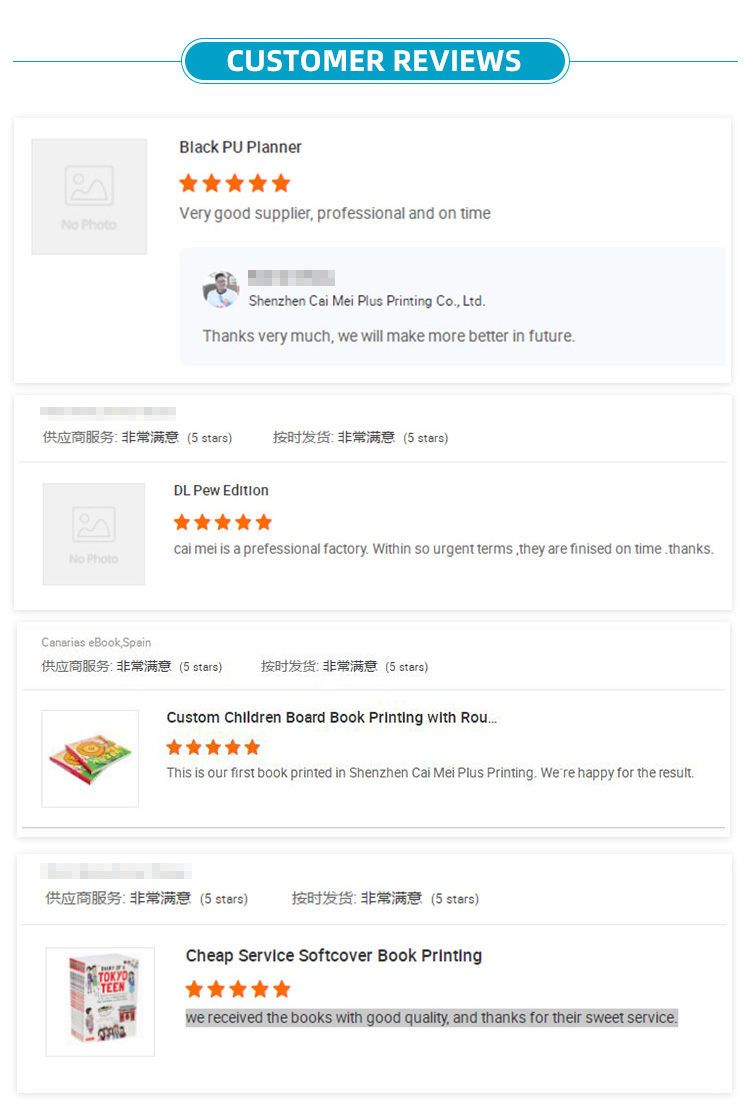Click the stars under Cheap Service Softcover Book
Image resolution: width=750 pixels, height=1115 pixels.
click(x=238, y=989)
